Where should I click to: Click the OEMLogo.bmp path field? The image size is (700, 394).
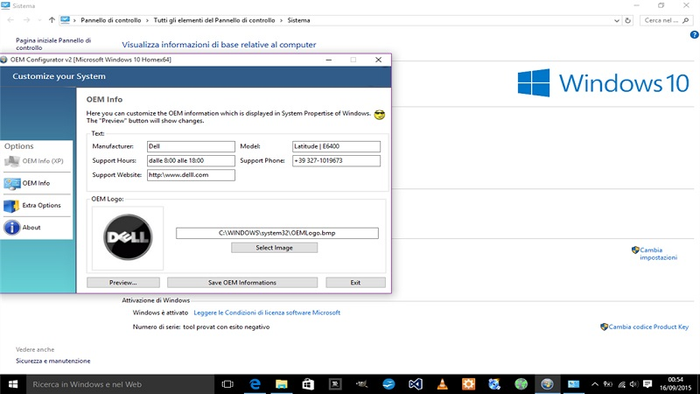[x=277, y=233]
